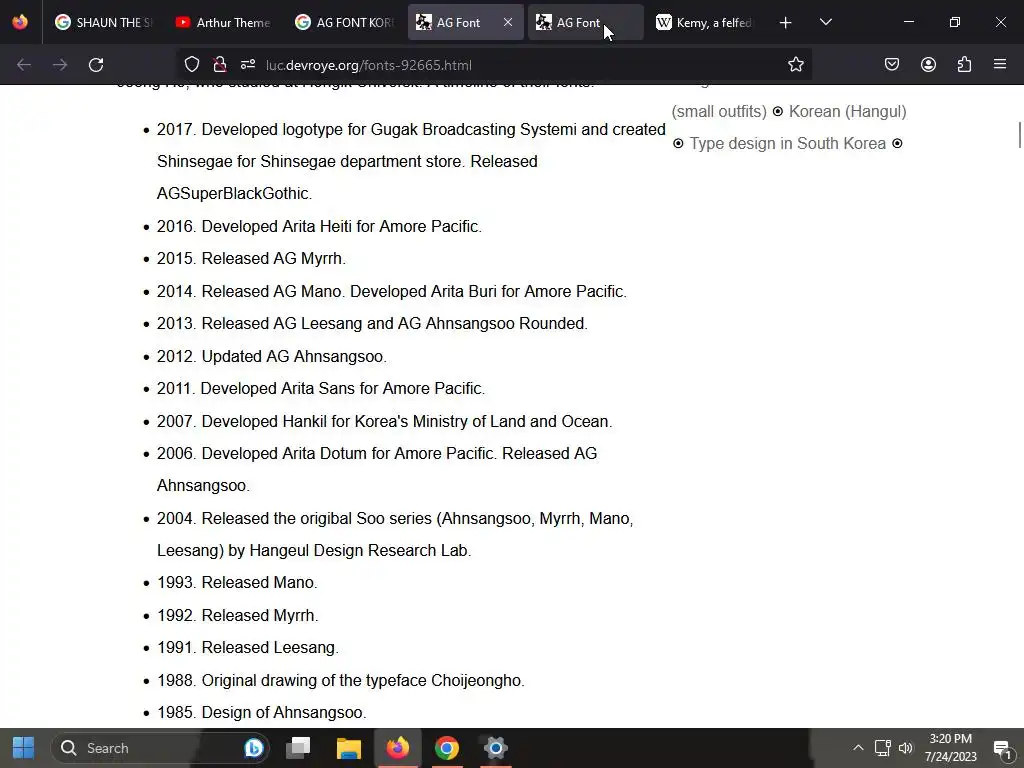Open Bing chat icon in search box
The height and width of the screenshot is (768, 1024).
[253, 748]
